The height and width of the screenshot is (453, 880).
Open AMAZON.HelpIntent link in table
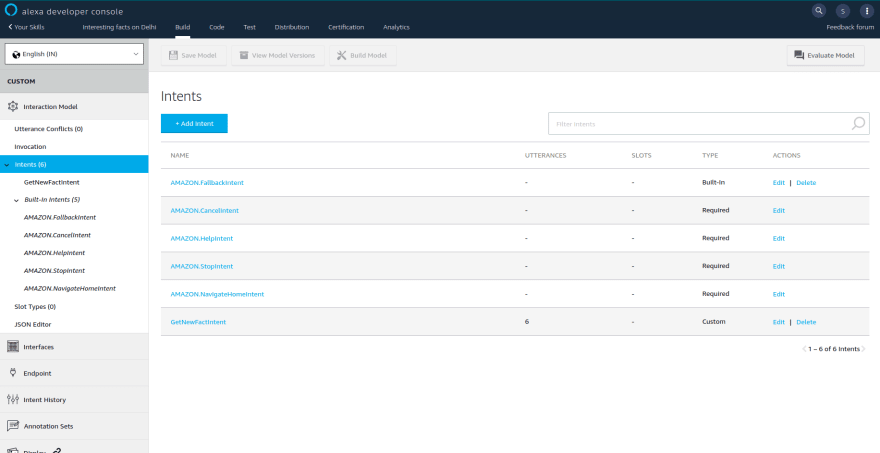tap(201, 238)
